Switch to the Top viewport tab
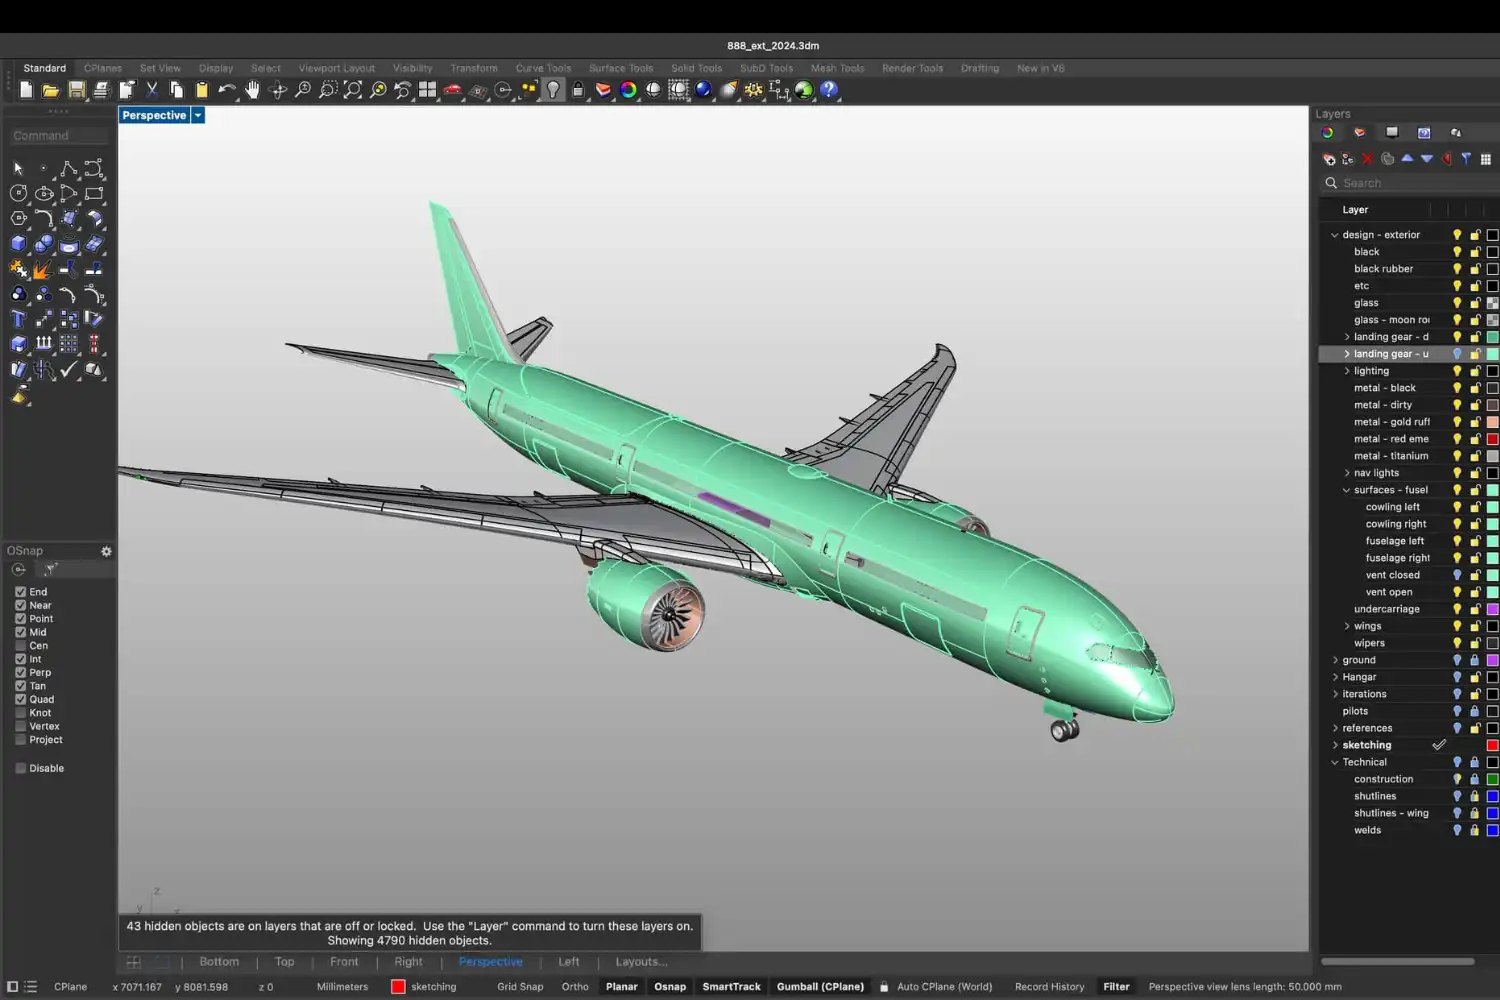The width and height of the screenshot is (1500, 1000). point(284,962)
